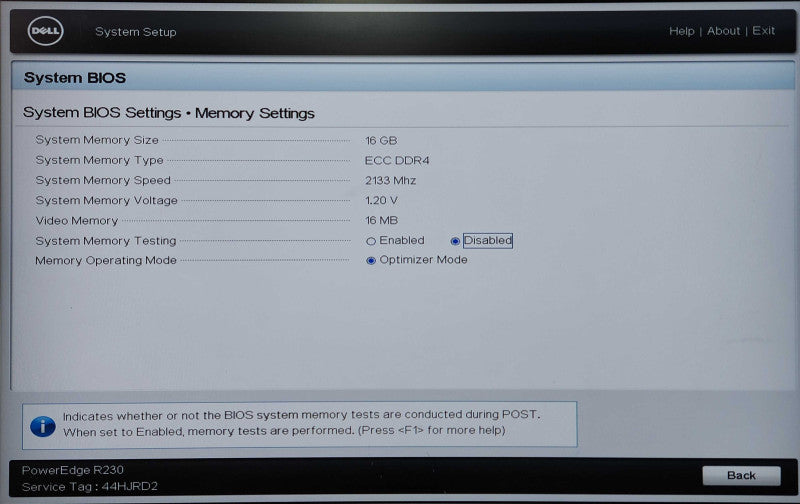Select the Video Memory label

coord(77,220)
